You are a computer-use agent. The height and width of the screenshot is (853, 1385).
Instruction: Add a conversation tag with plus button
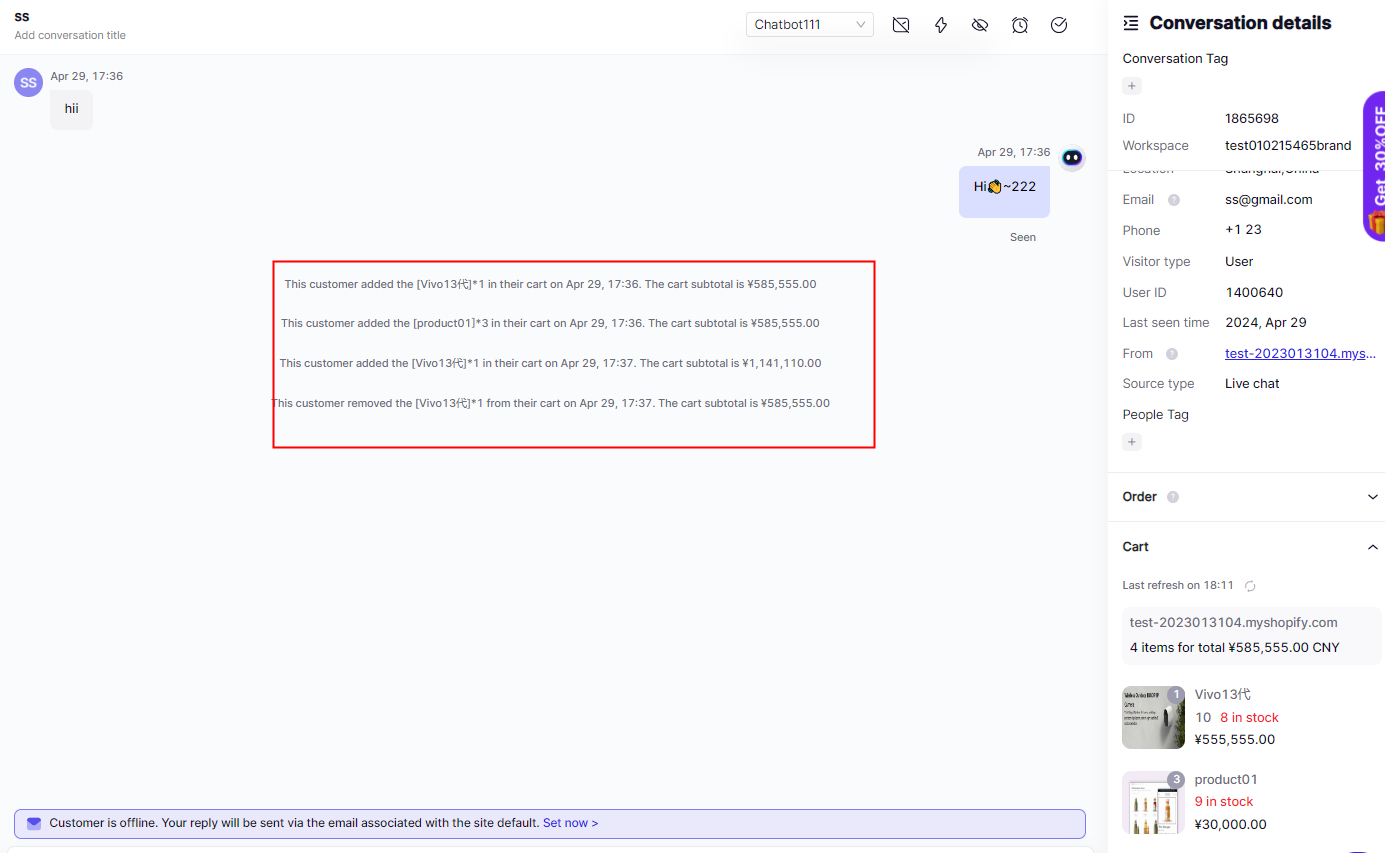(1132, 86)
